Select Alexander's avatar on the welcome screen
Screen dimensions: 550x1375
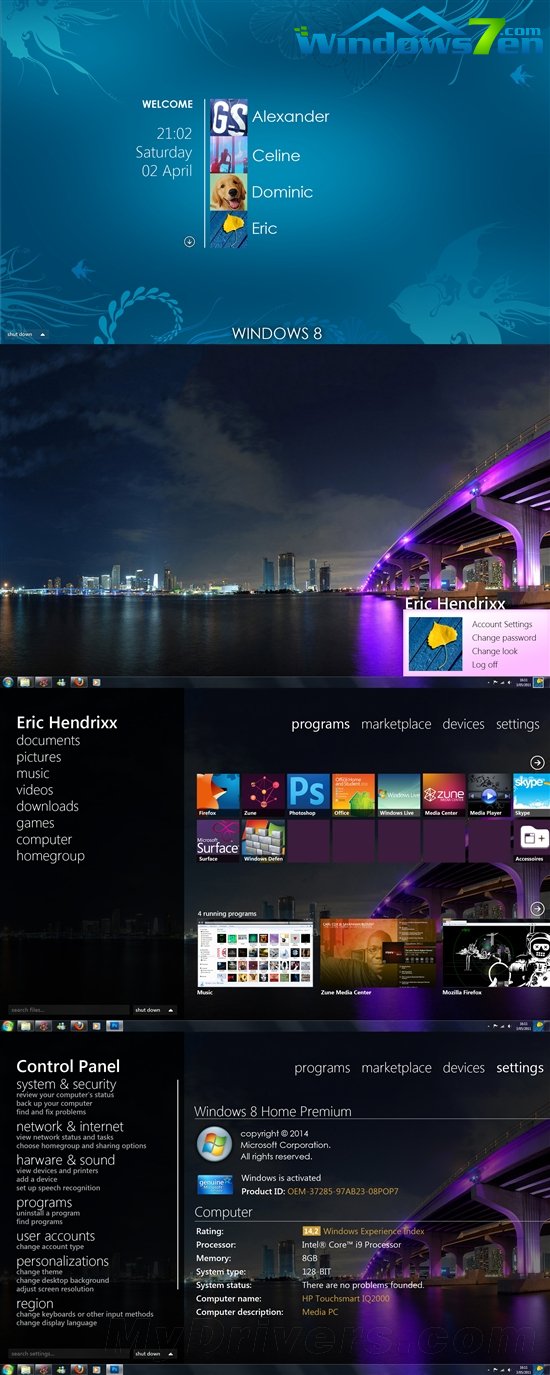click(229, 117)
